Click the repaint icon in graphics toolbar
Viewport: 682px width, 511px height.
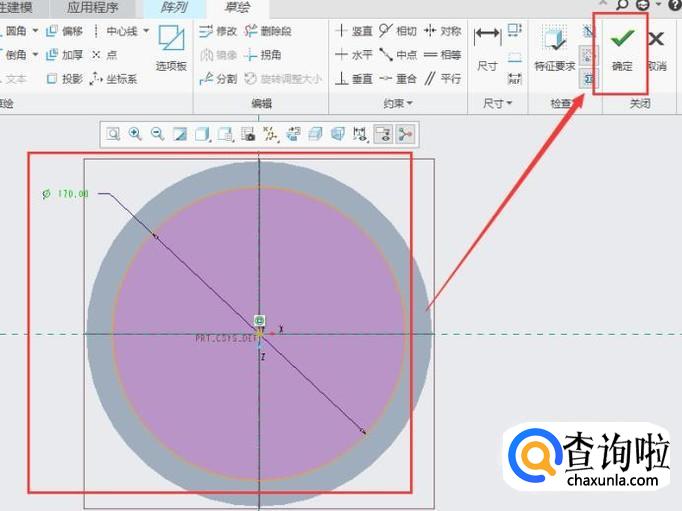pos(180,134)
